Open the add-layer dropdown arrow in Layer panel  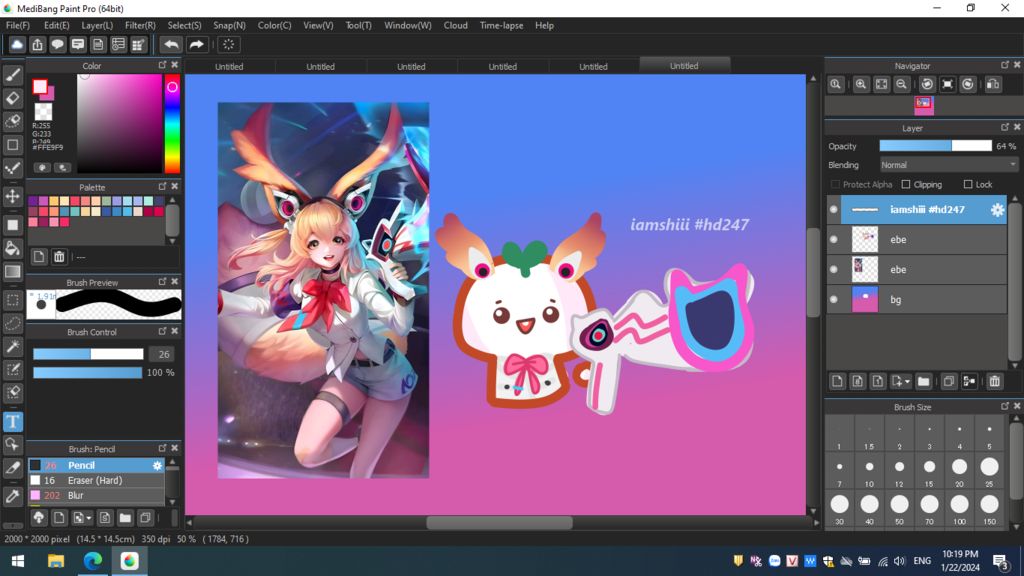(907, 381)
